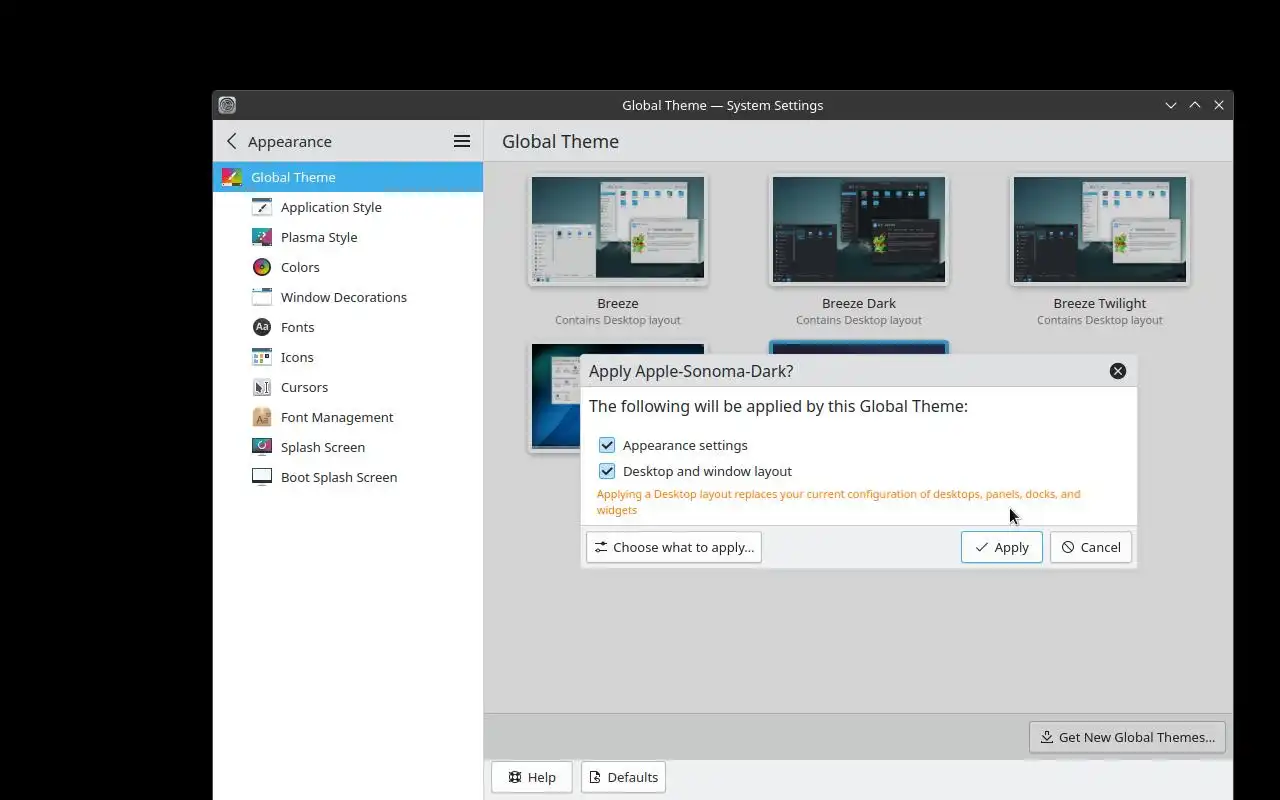Screen dimensions: 1280x800
Task: Open Get New Global Themes
Action: pyautogui.click(x=1127, y=737)
